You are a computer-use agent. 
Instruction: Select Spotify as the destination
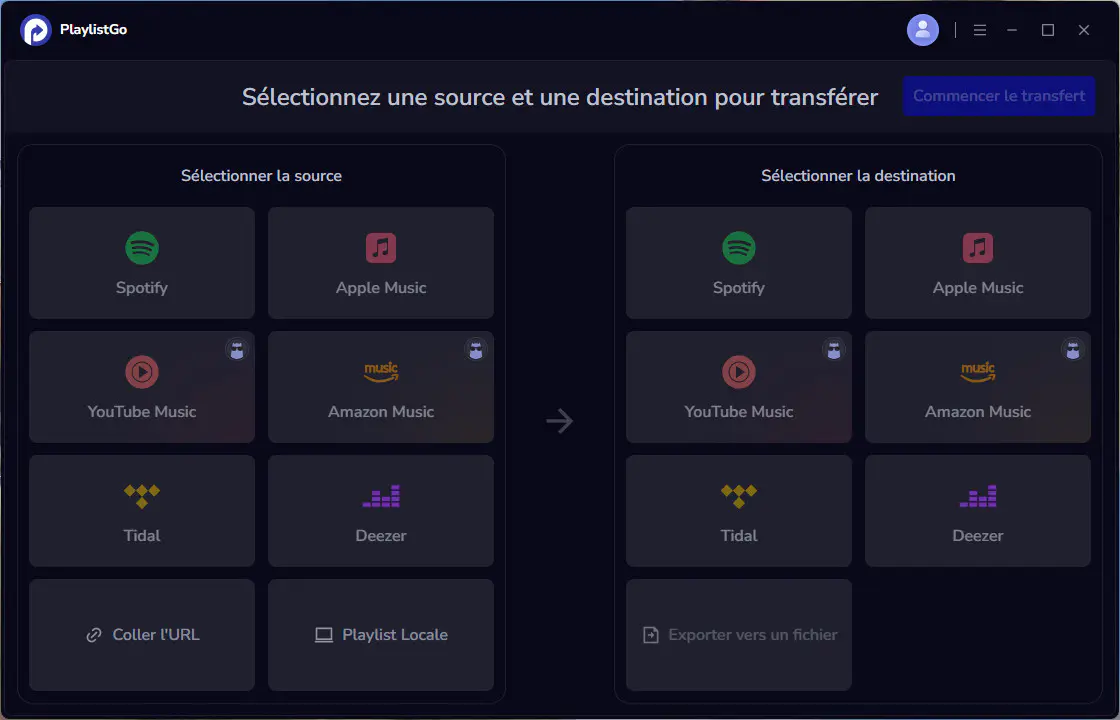[738, 263]
